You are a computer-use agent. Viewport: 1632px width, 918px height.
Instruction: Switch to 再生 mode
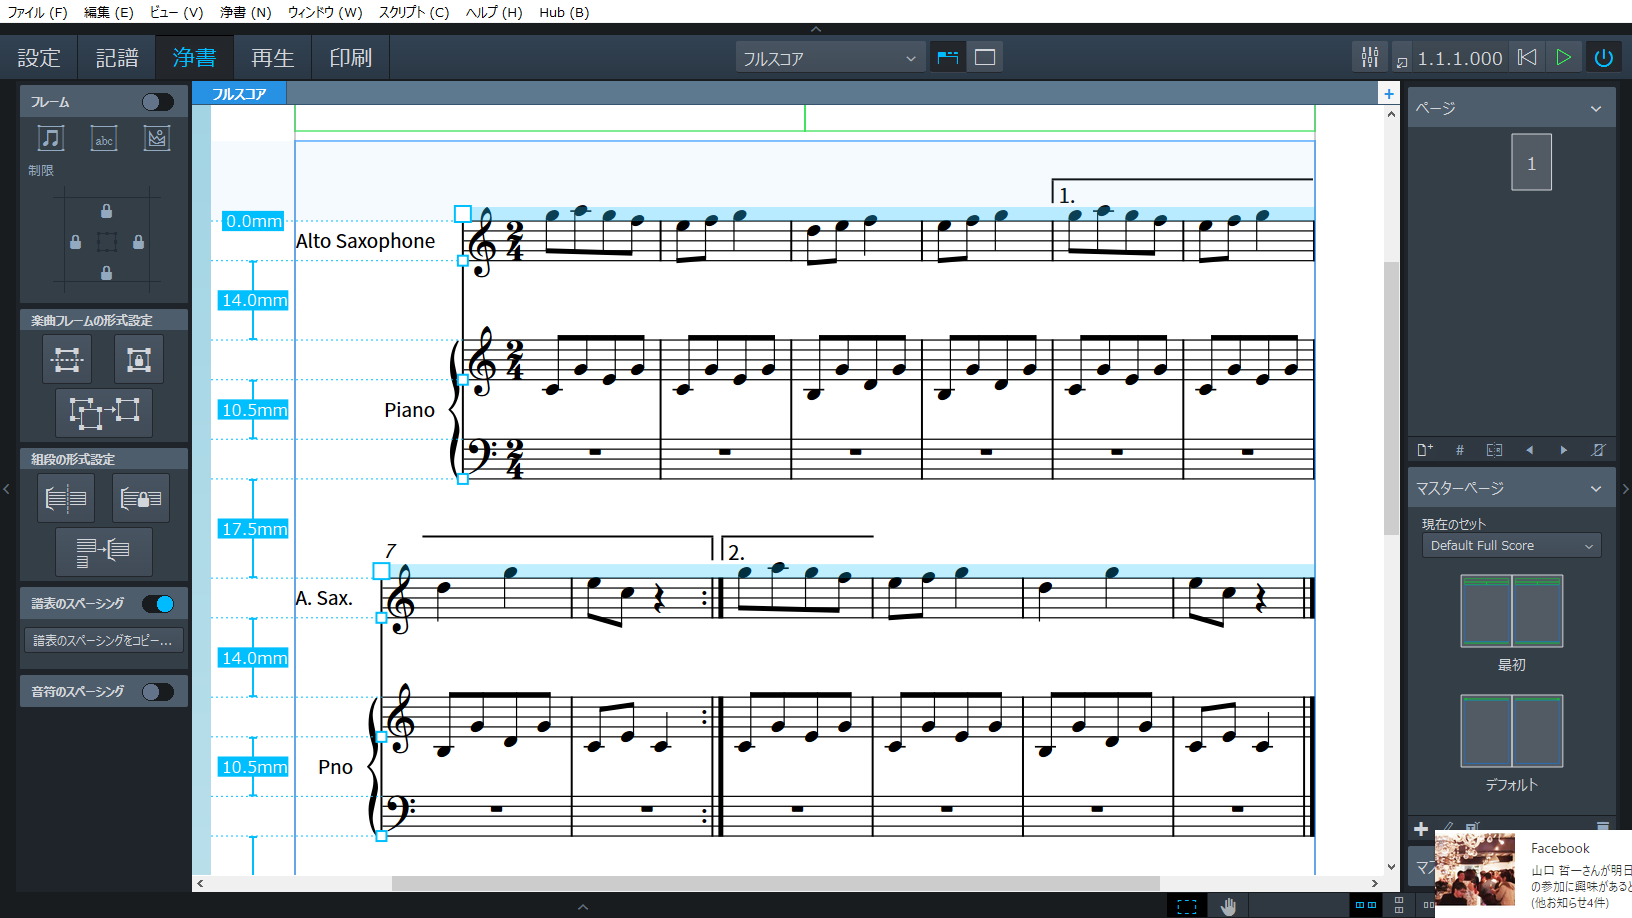coord(273,58)
